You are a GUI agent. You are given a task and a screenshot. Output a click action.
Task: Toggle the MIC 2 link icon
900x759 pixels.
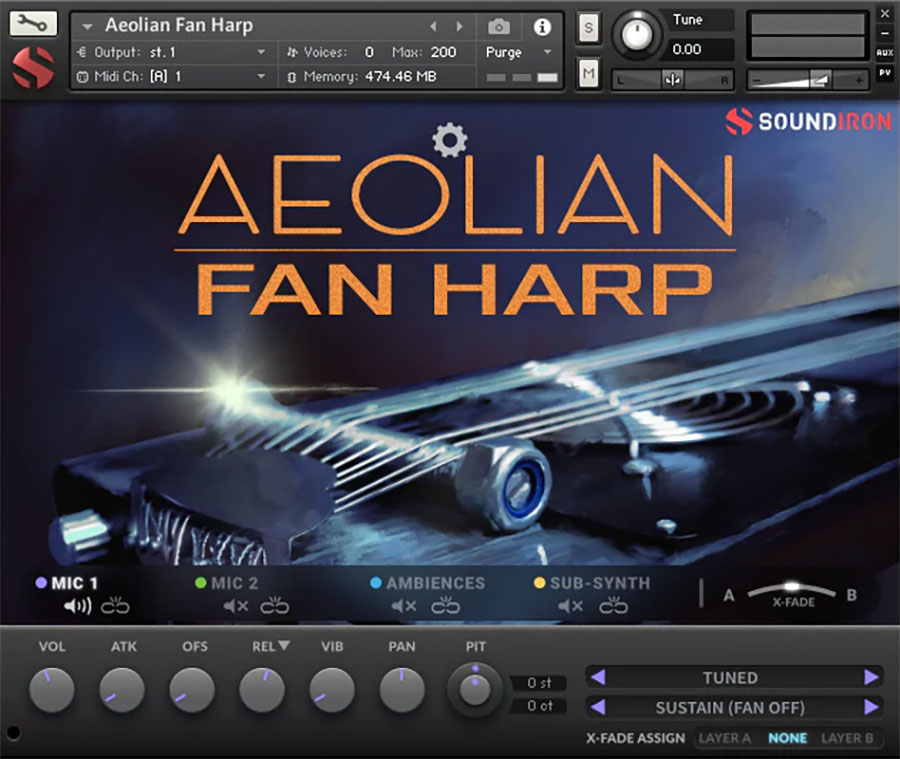click(274, 606)
